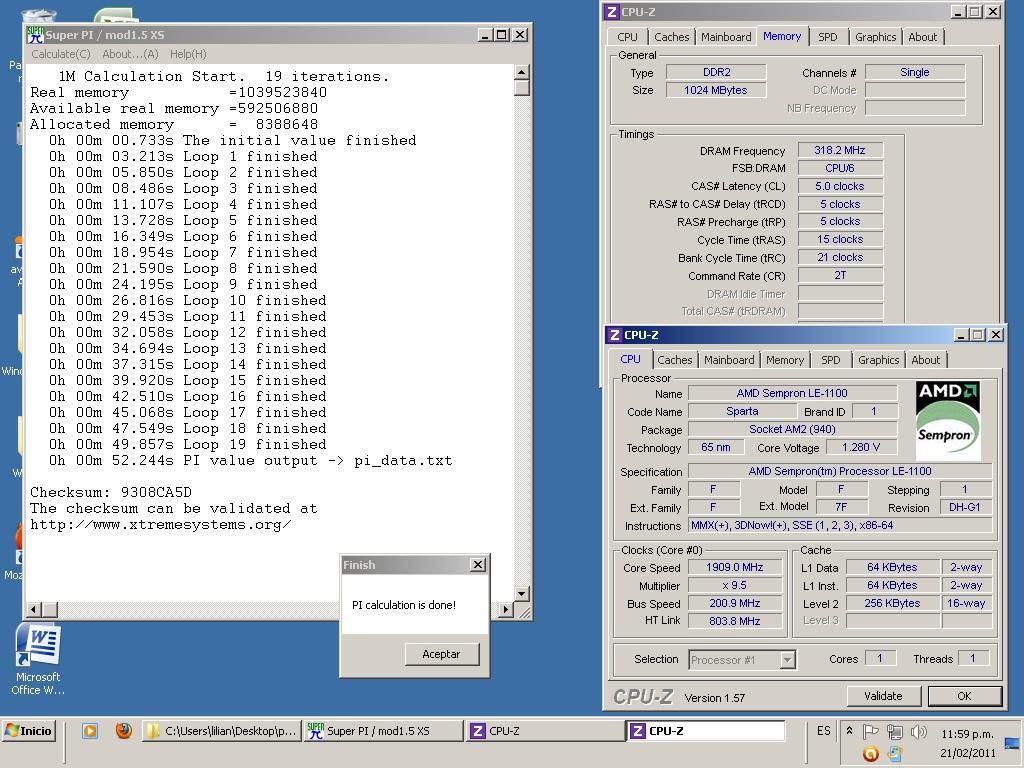
Task: Open About tab in front CPU-Z
Action: coord(925,360)
